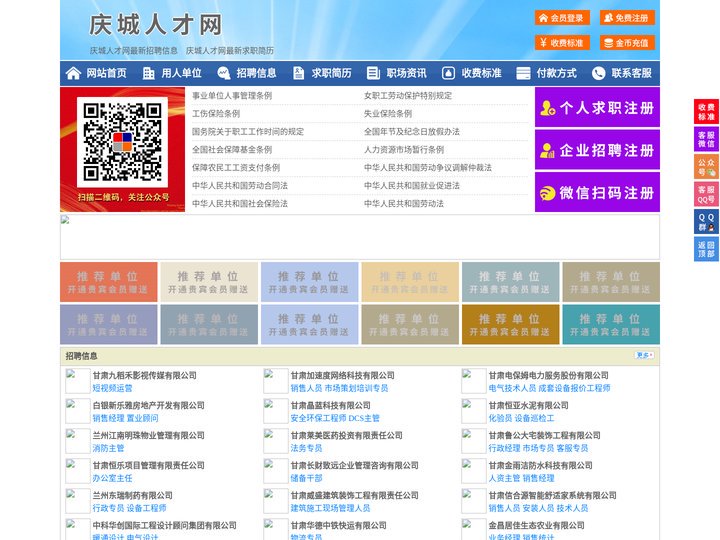Open 保障农民工工资支付条例 link
Screen dimensions: 720x540
pyautogui.click(x=236, y=168)
